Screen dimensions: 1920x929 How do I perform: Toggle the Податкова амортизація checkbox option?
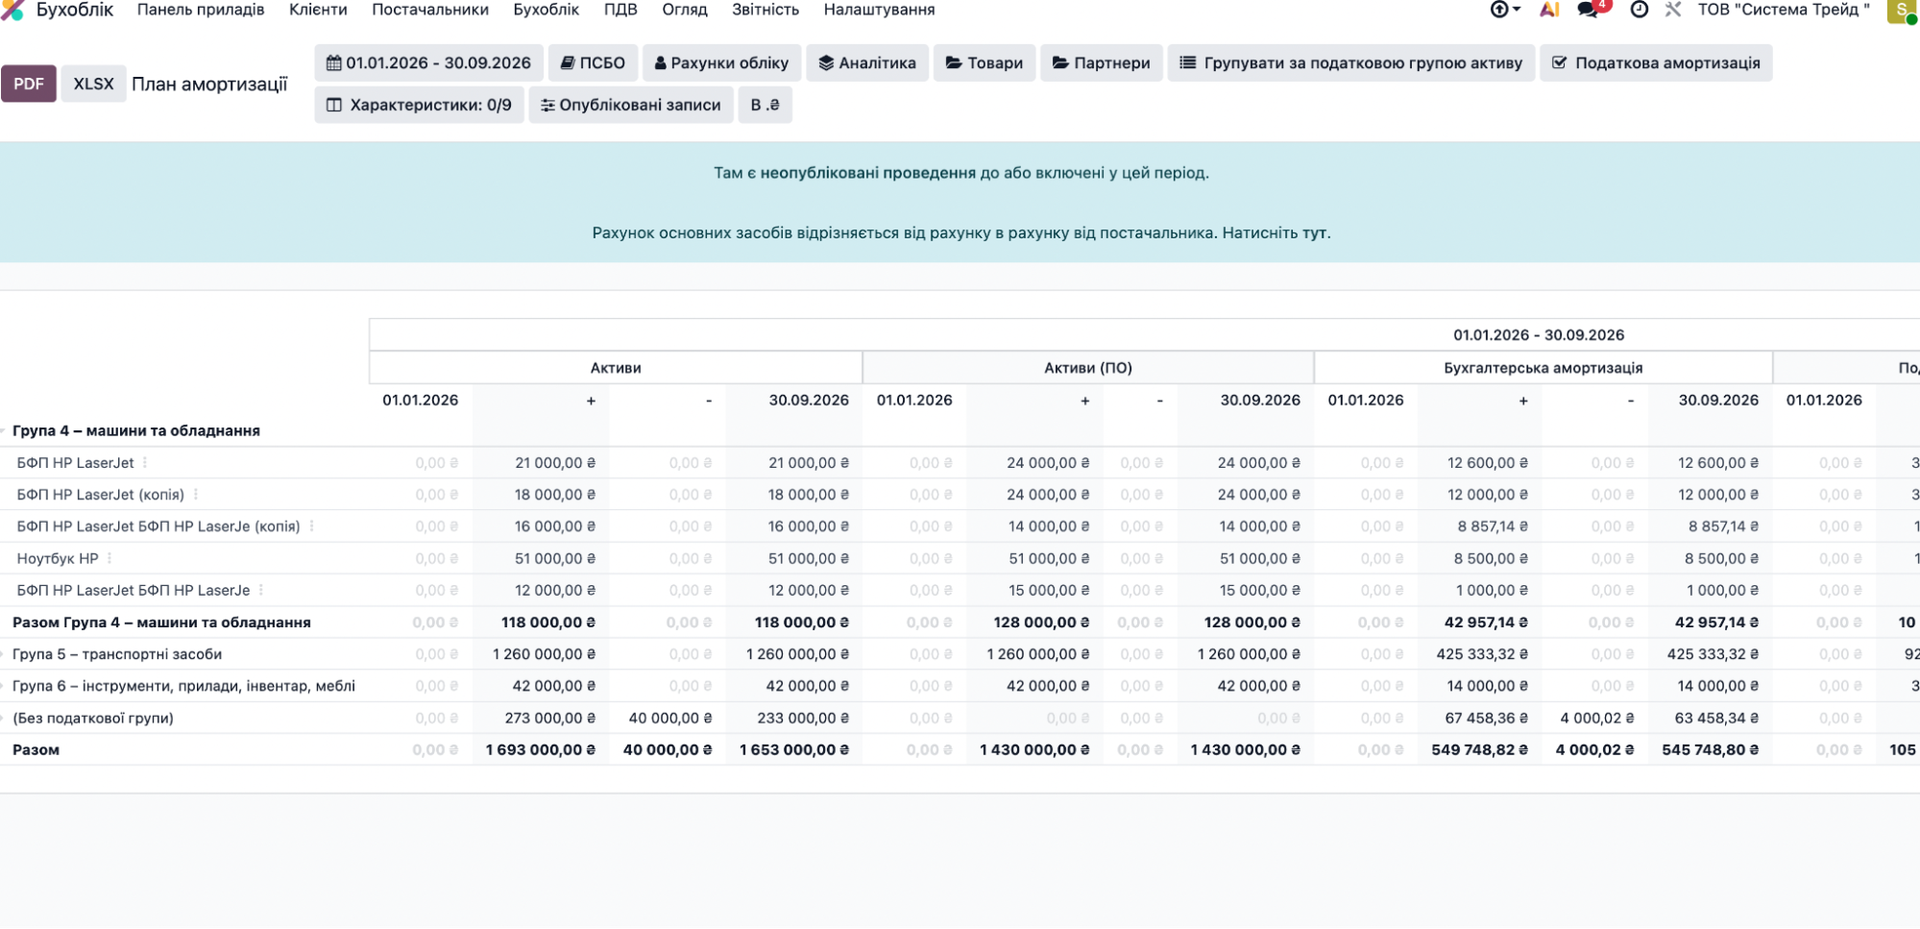point(1656,63)
